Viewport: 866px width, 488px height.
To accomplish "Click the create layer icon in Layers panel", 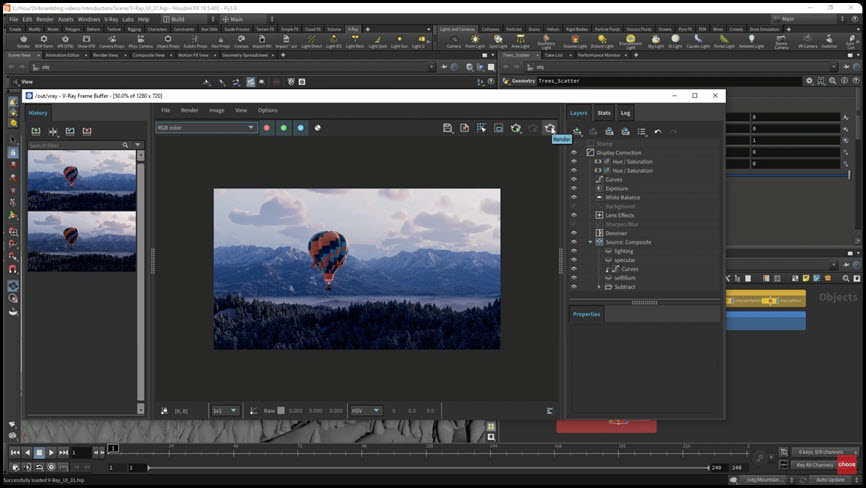I will pyautogui.click(x=577, y=131).
